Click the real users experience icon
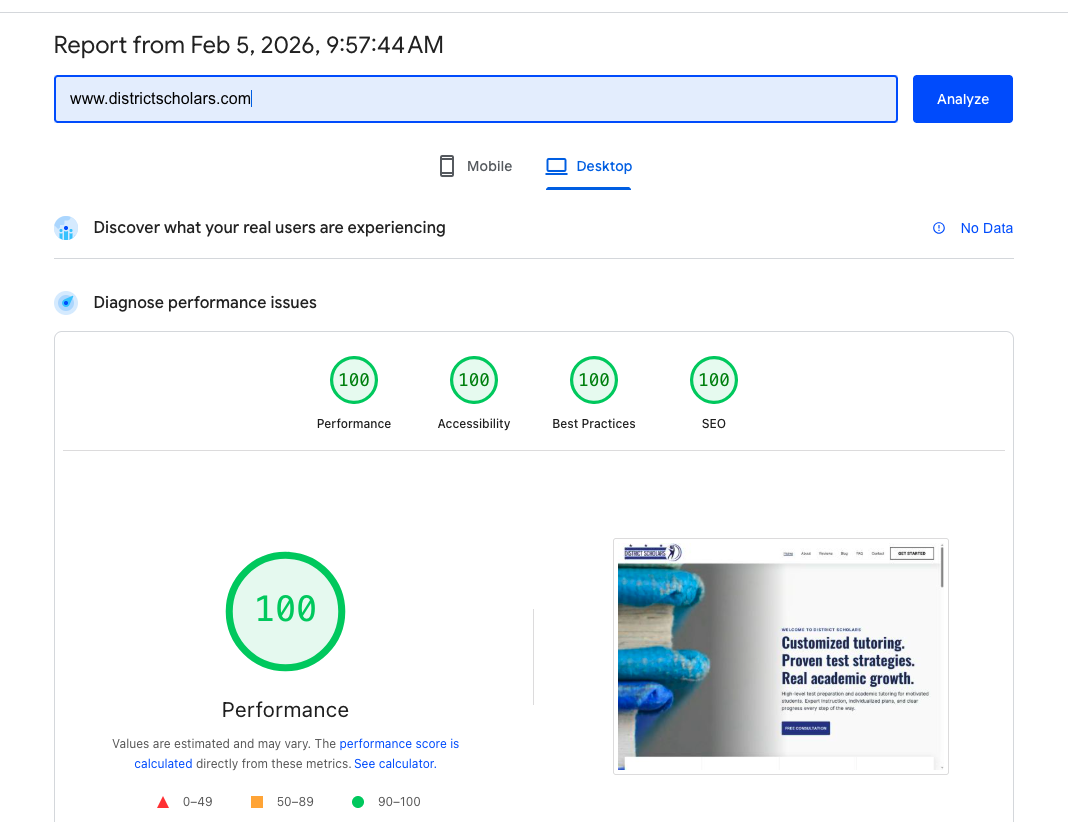The width and height of the screenshot is (1068, 822). pos(65,228)
